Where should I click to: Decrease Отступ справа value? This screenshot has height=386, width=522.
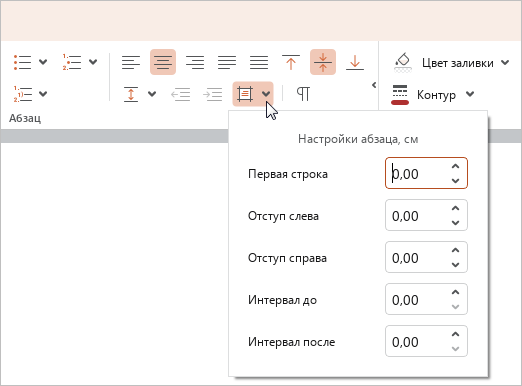click(455, 265)
